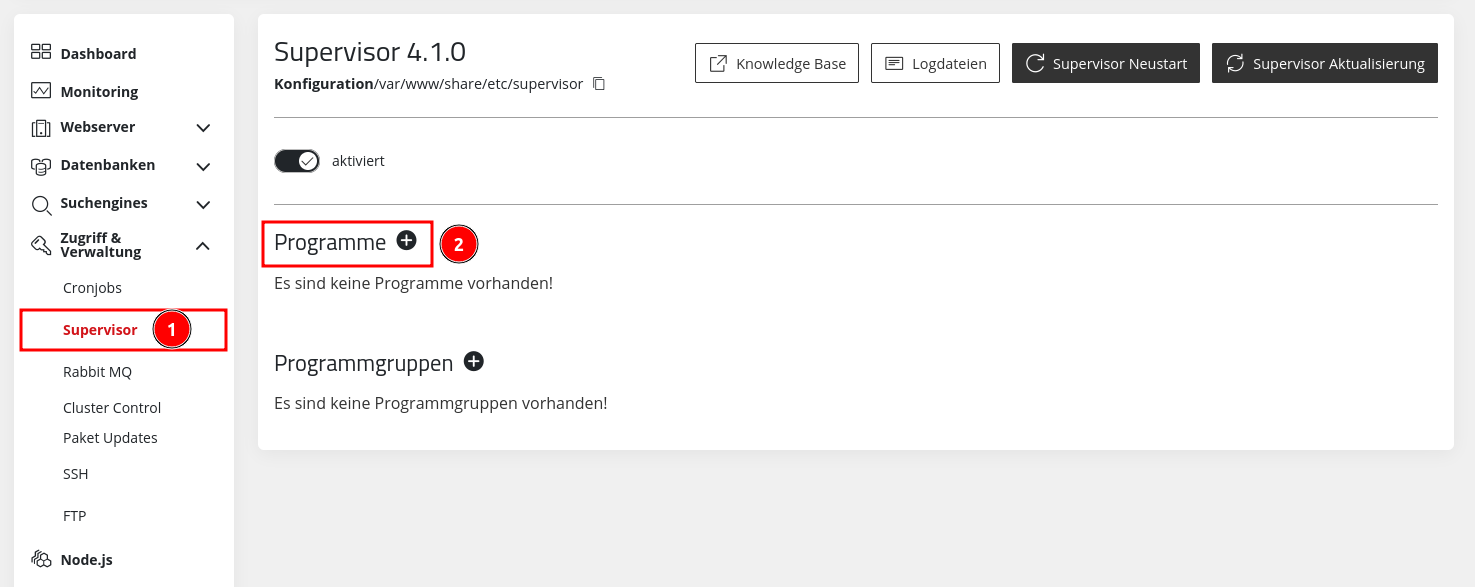Expand the Suchengines menu chevron

click(203, 205)
